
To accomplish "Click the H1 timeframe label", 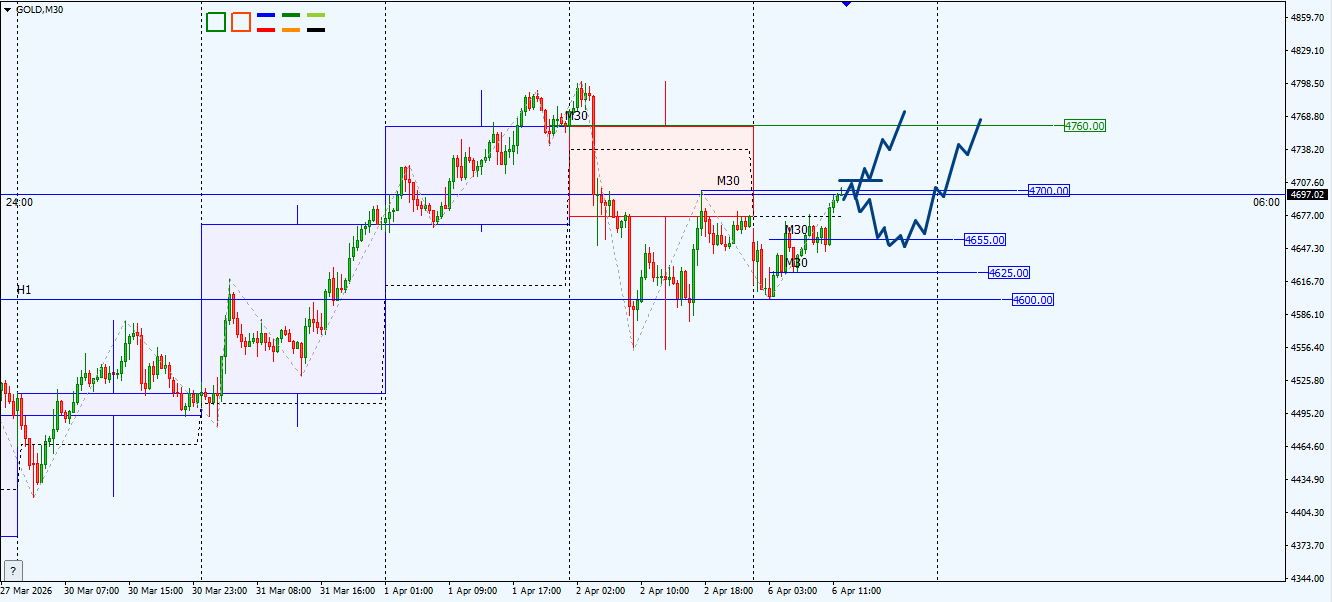I will [x=24, y=290].
